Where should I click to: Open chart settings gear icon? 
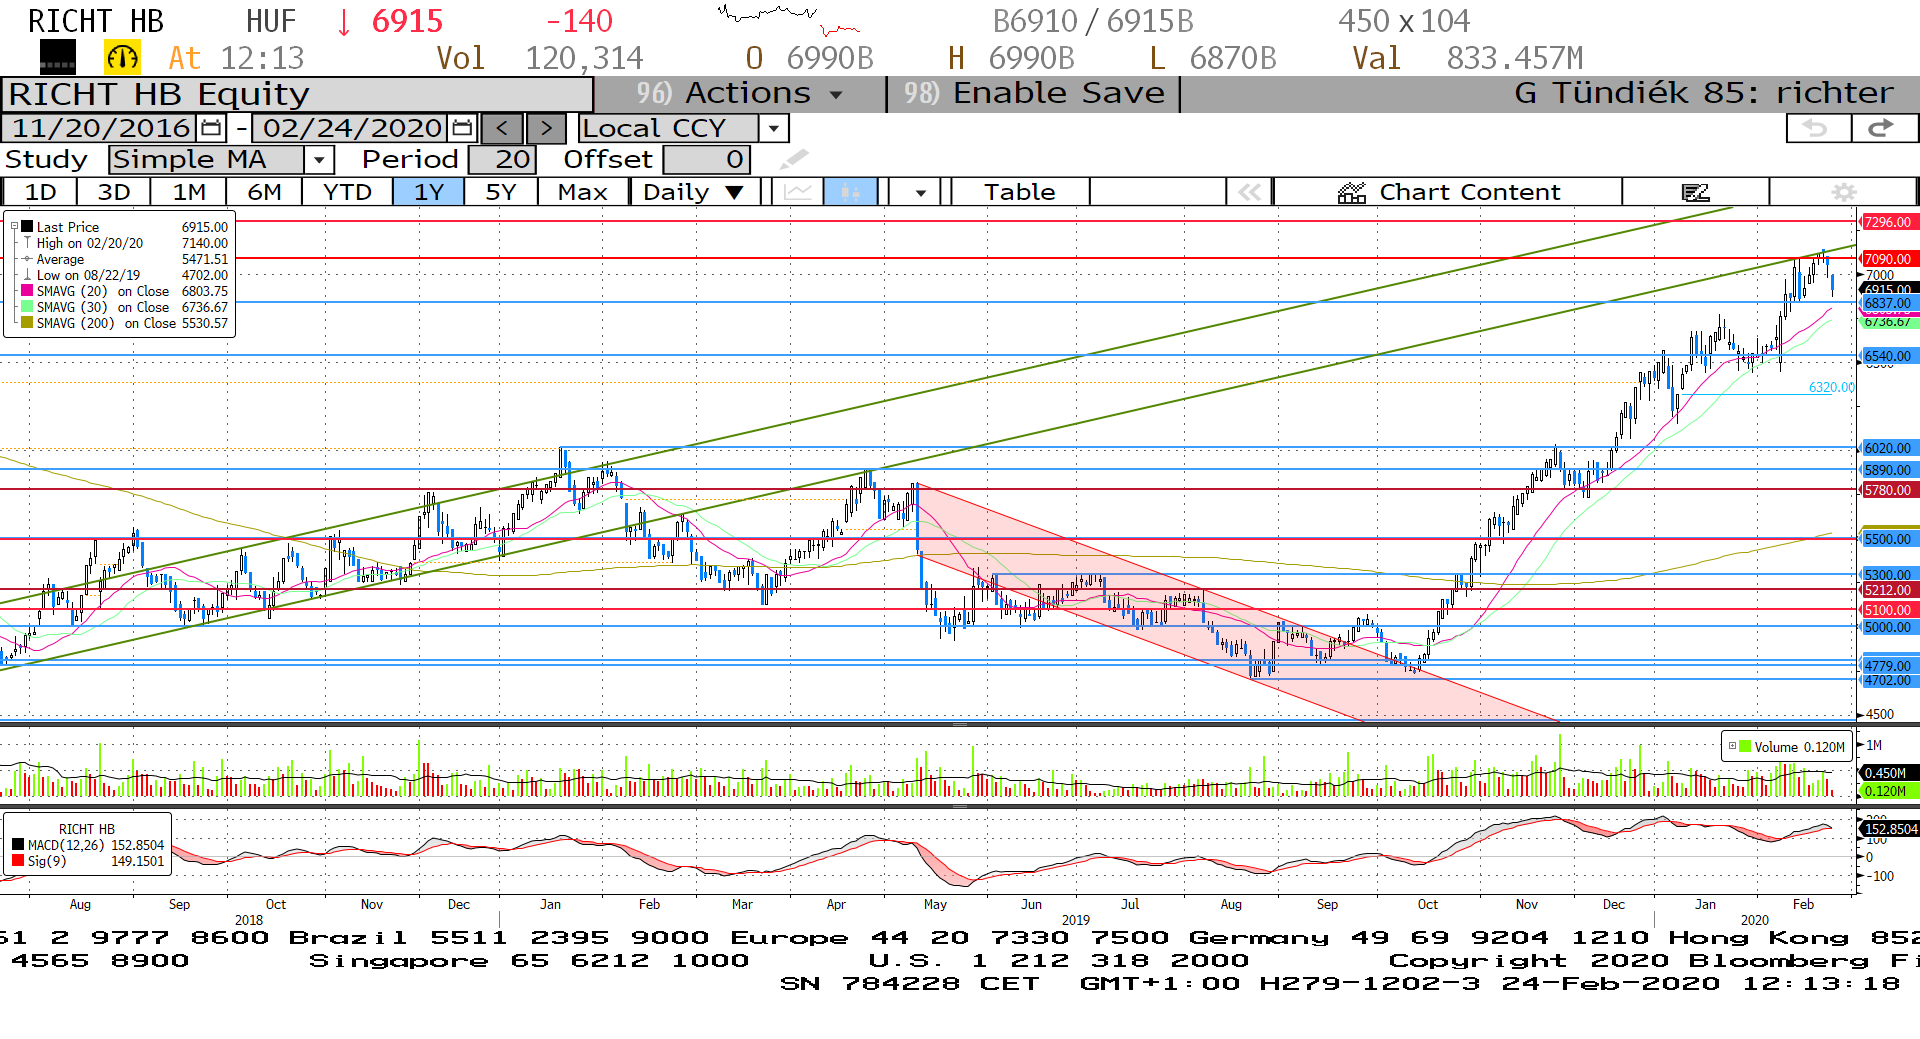1844,192
